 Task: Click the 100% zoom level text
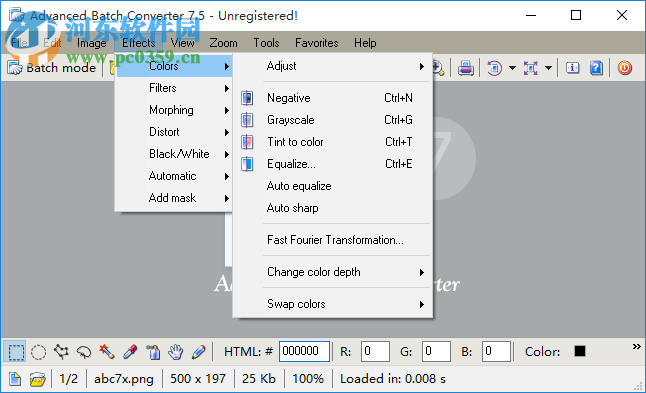click(x=308, y=379)
